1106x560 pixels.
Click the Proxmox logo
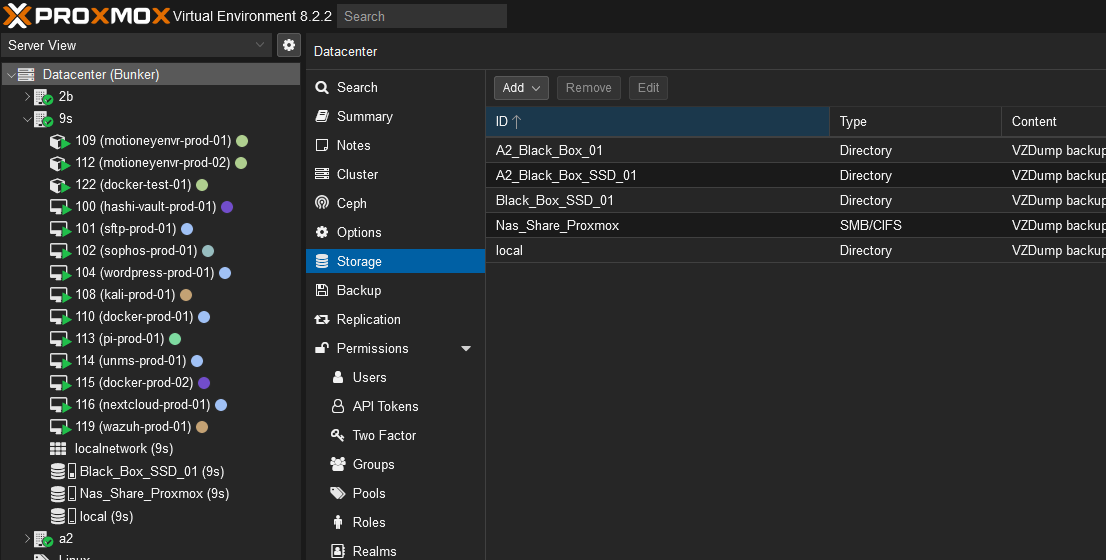click(87, 16)
